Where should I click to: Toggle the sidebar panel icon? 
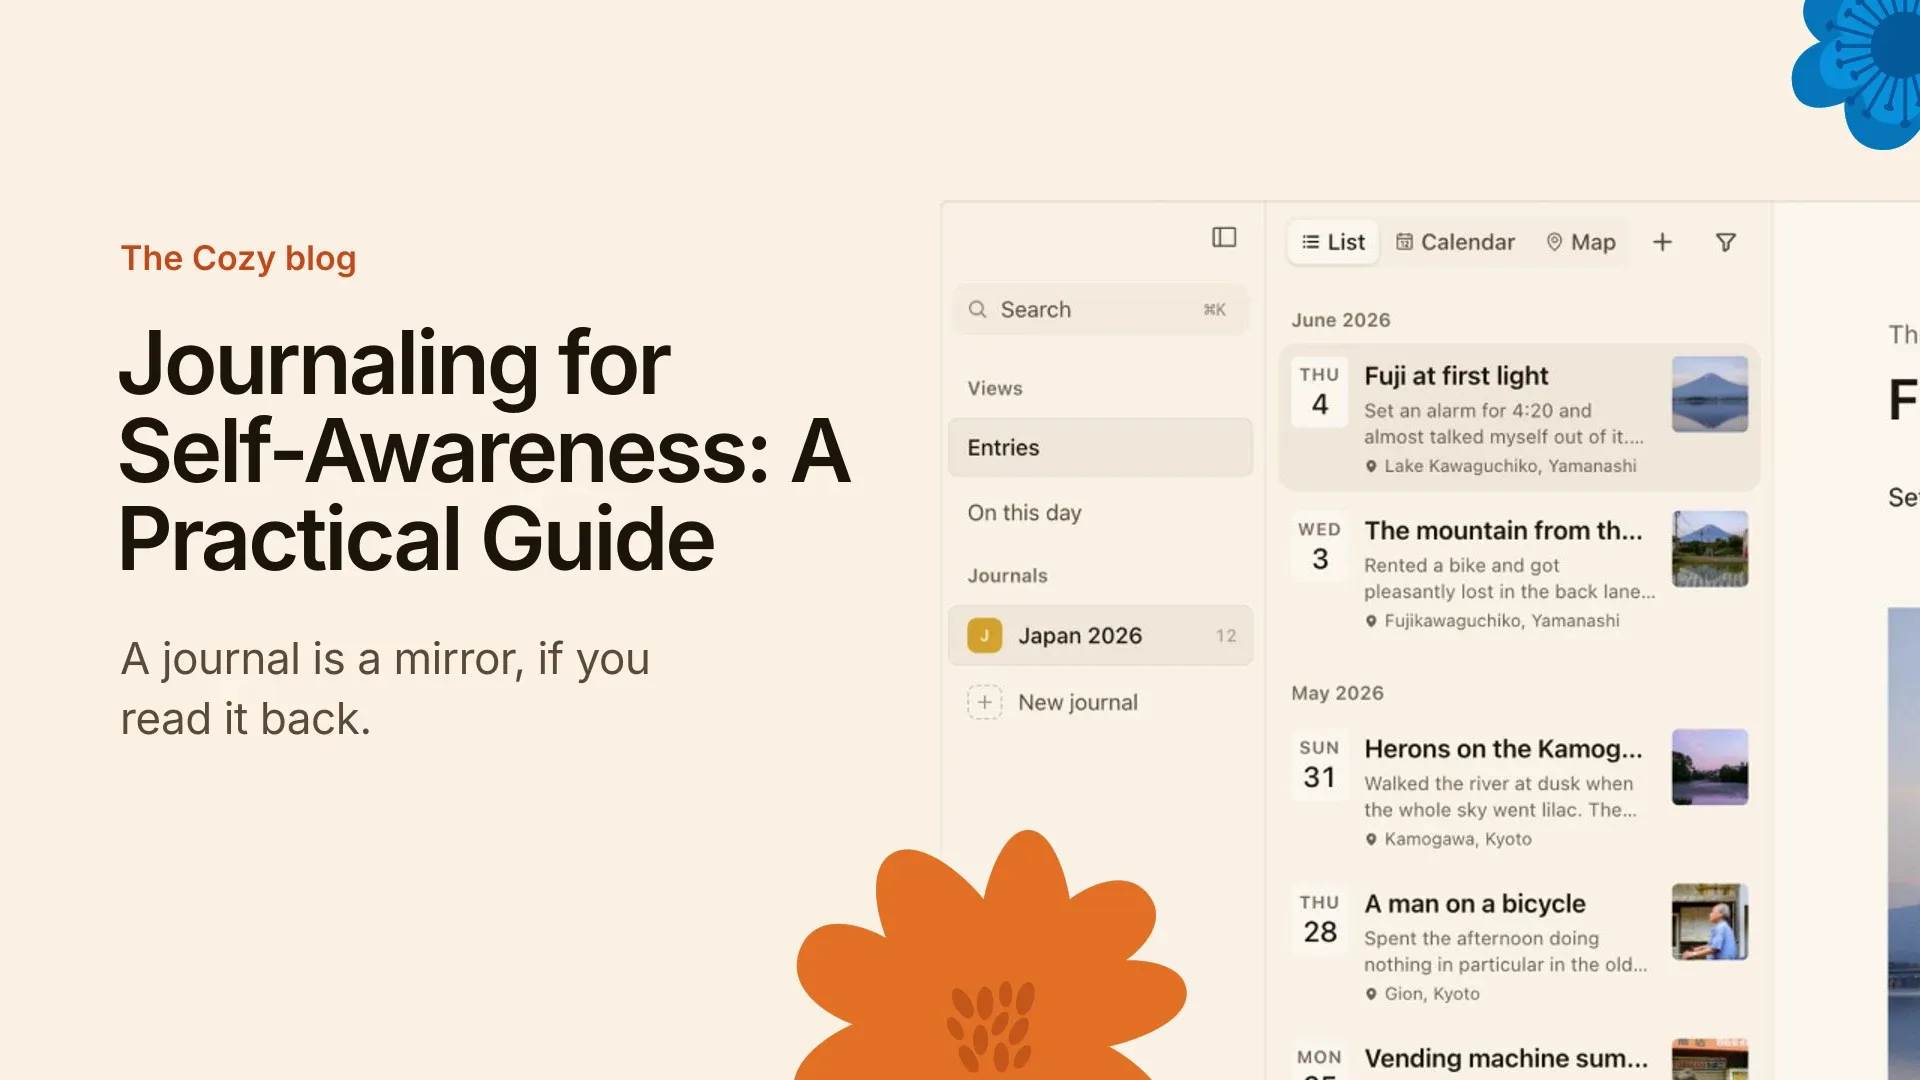click(x=1224, y=237)
